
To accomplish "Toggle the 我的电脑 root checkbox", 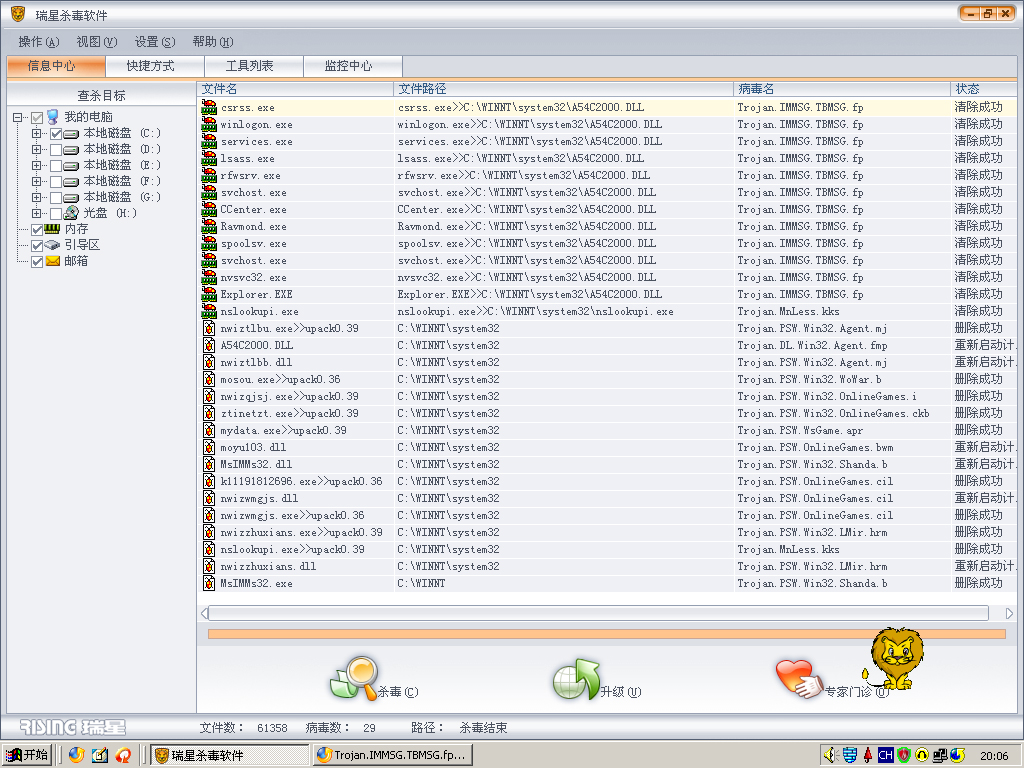I will 37,118.
